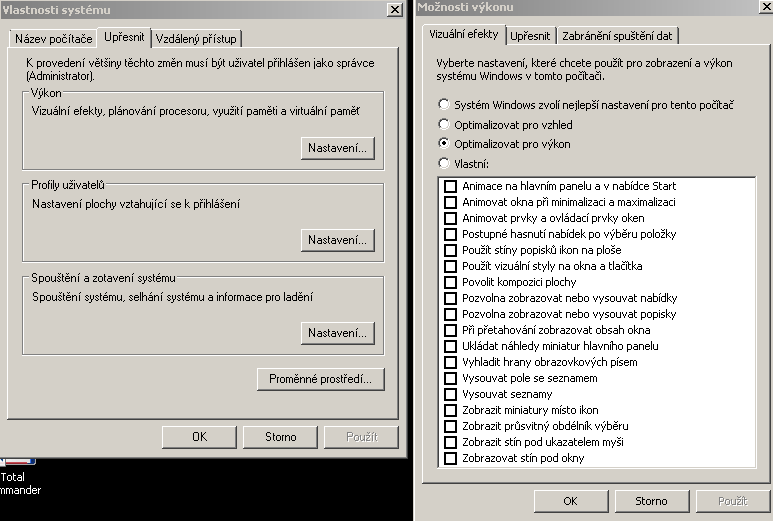Viewport: 773px width, 521px height.
Task: Toggle Animovat prvky a ovládací prvky oken
Action: point(451,218)
